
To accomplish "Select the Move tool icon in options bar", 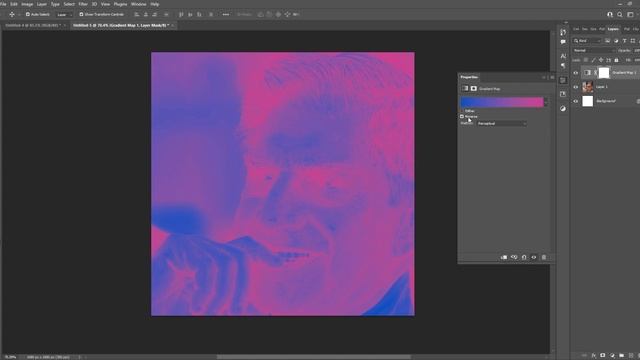I will coord(11,14).
